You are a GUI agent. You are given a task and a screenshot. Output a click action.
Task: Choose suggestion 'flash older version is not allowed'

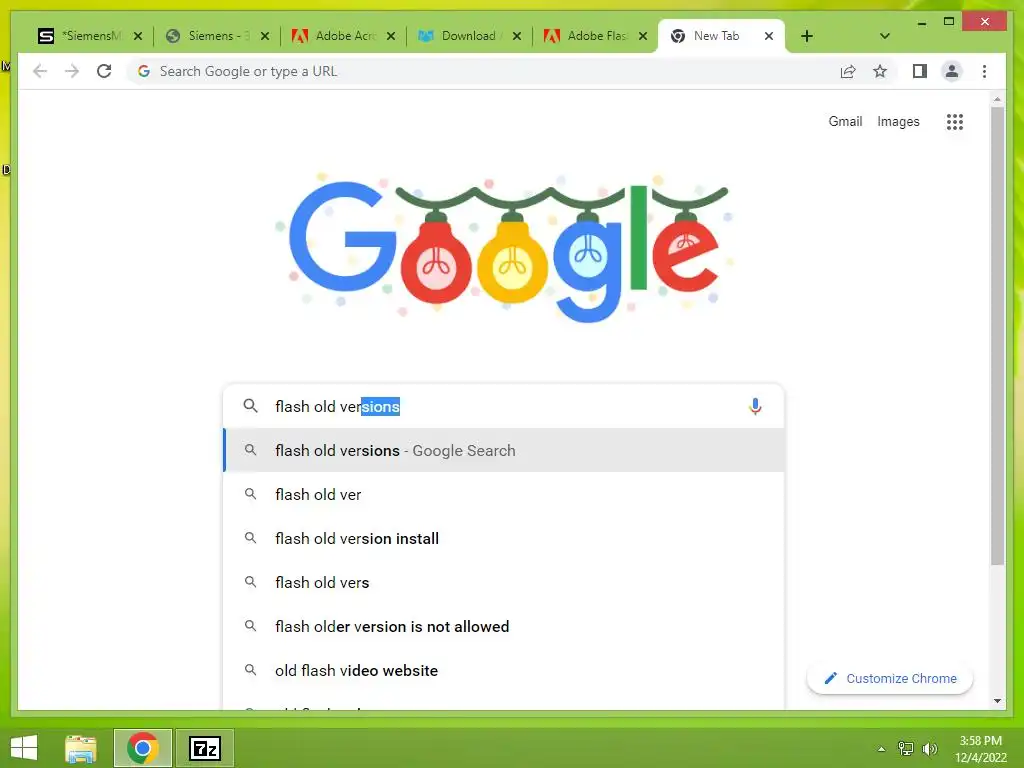504,626
